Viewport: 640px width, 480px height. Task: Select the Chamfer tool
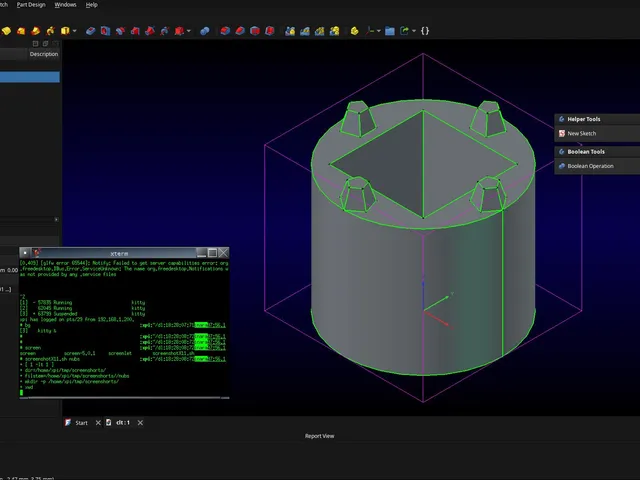[x=240, y=31]
